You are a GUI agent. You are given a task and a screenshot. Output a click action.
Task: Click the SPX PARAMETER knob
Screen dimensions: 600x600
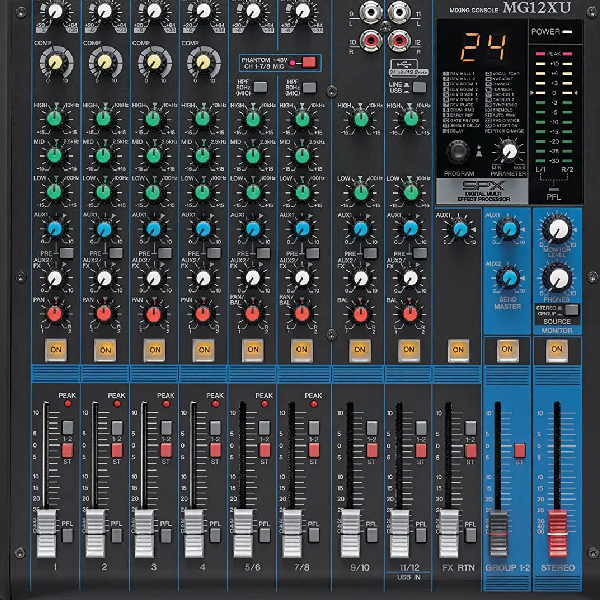coord(509,152)
